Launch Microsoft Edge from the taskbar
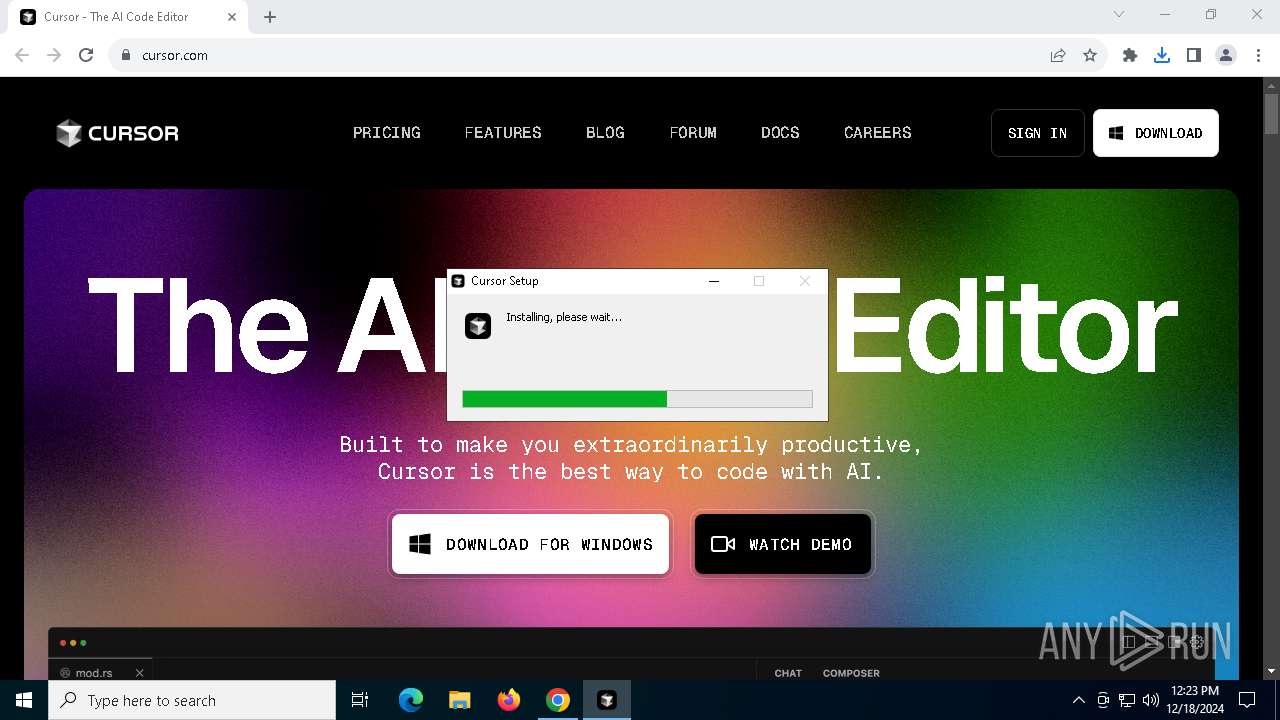Viewport: 1280px width, 720px height. (x=411, y=700)
